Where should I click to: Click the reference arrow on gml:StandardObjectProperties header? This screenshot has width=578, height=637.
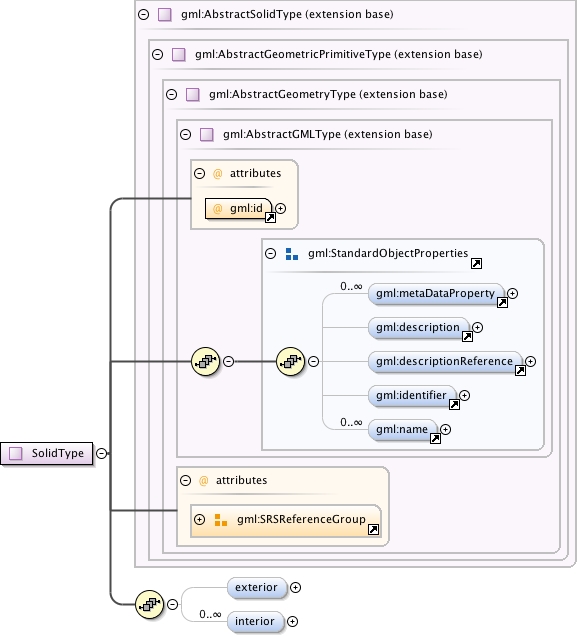[476, 264]
